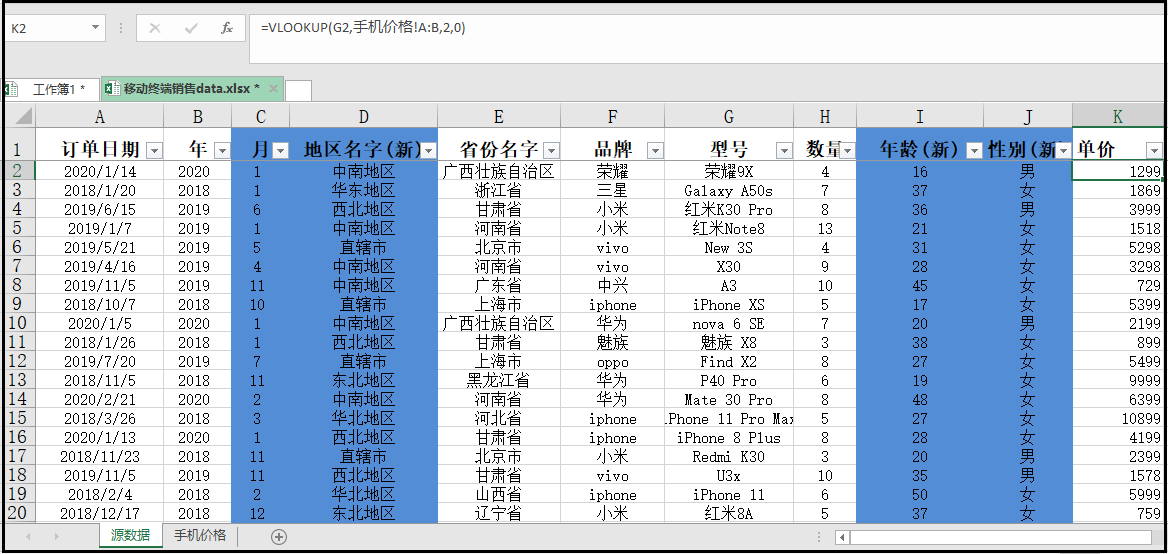Click the iPhone XS cell

tap(729, 305)
